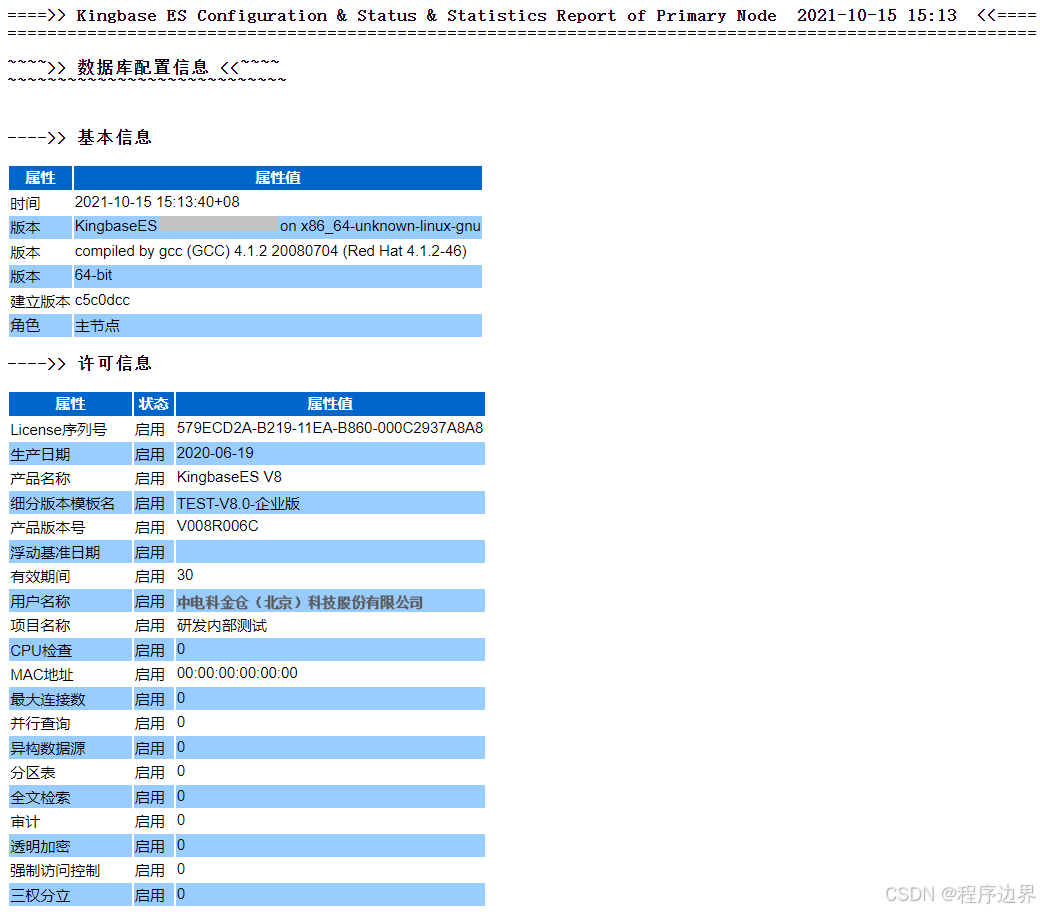
Task: Click the value '0' in 最大连接数 row
Action: pyautogui.click(x=181, y=699)
